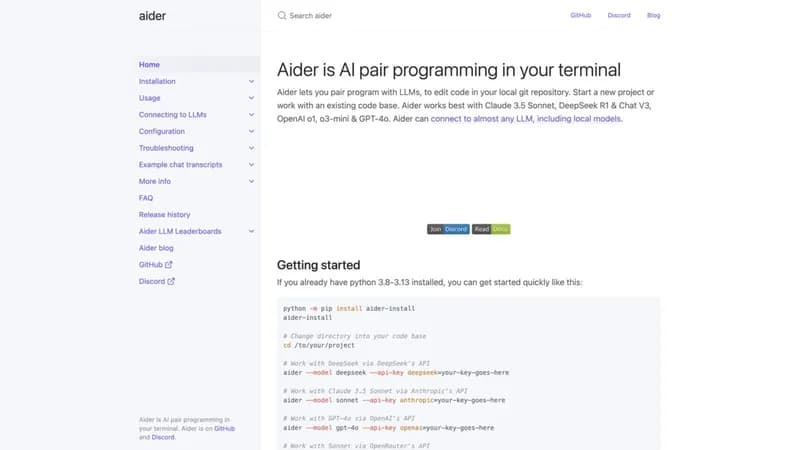Click the 'aider --model sonnet' code line
Screen dimensions: 800x450
click(x=394, y=401)
